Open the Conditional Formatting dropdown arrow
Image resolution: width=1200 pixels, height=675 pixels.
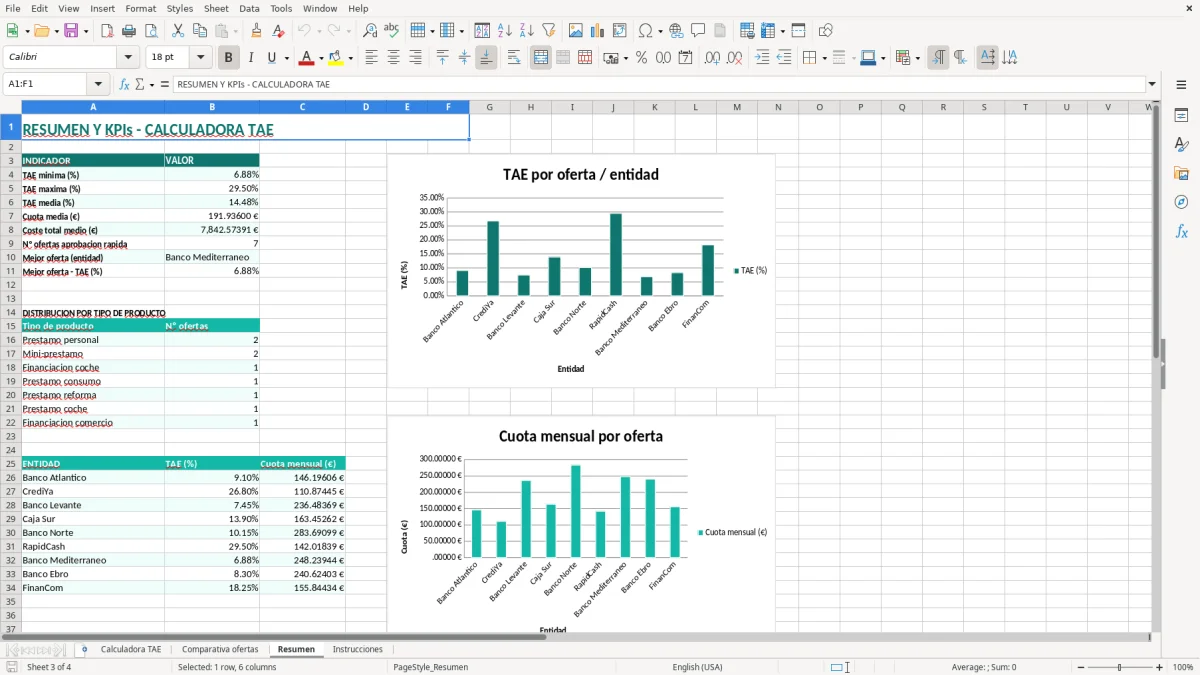tap(916, 58)
